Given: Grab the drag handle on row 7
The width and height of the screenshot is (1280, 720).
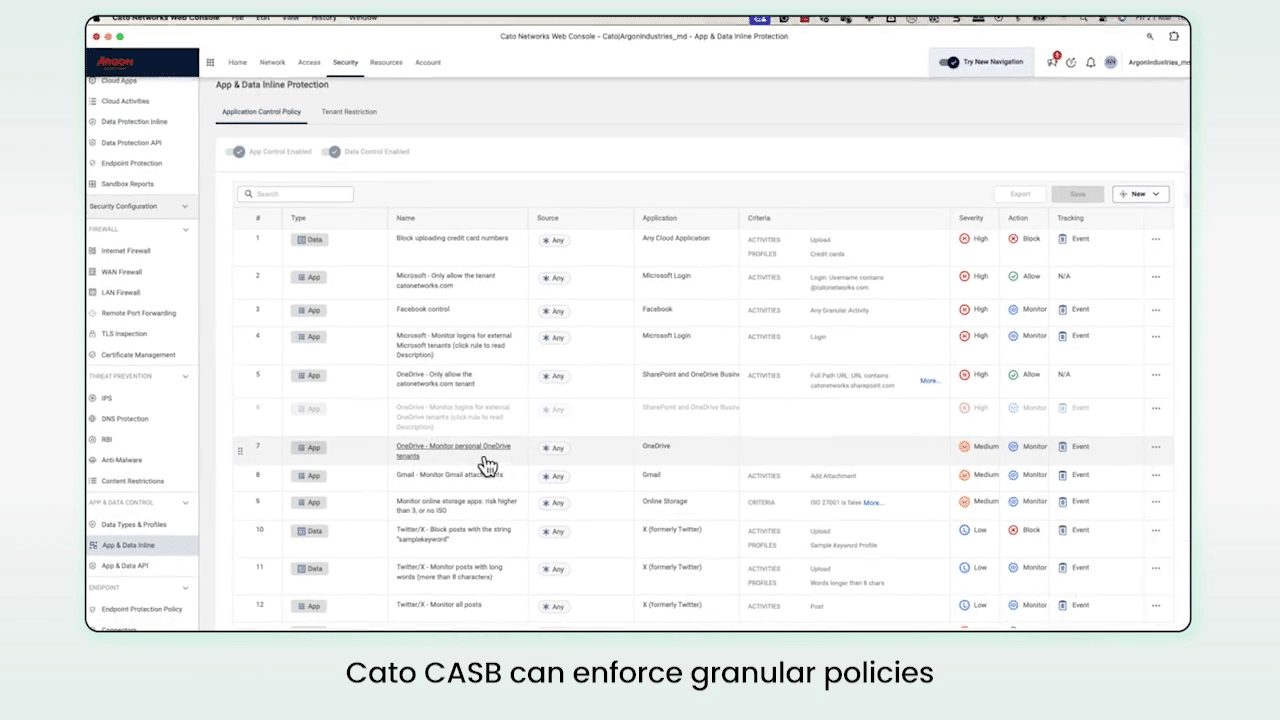Looking at the screenshot, I should [x=240, y=451].
